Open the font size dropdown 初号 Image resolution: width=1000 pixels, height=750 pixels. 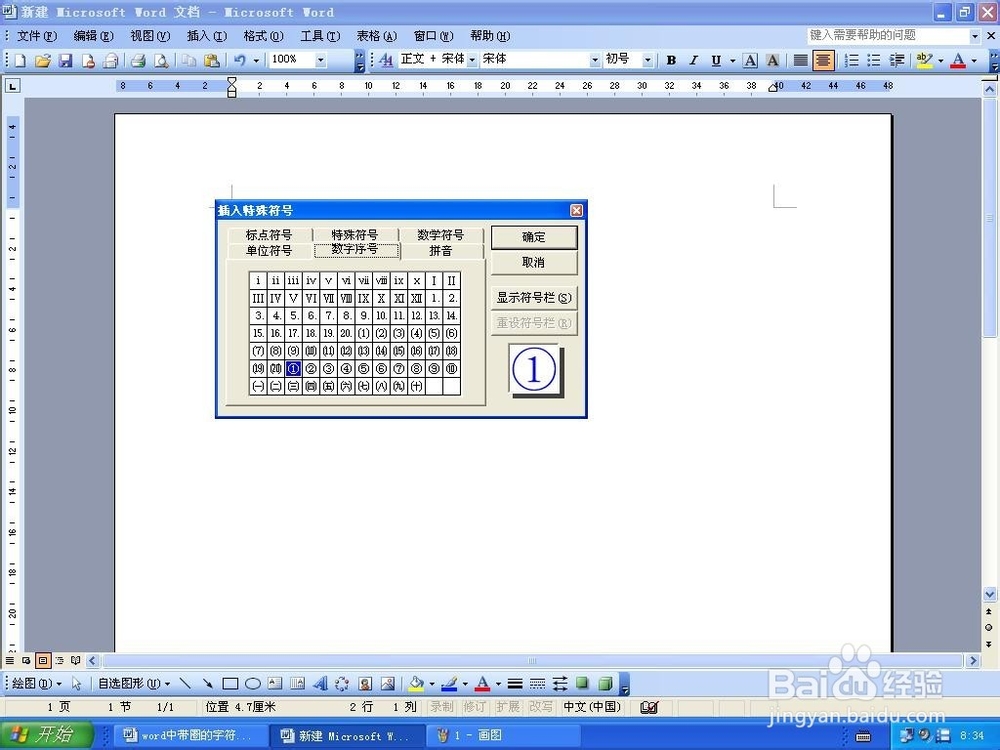(x=647, y=60)
